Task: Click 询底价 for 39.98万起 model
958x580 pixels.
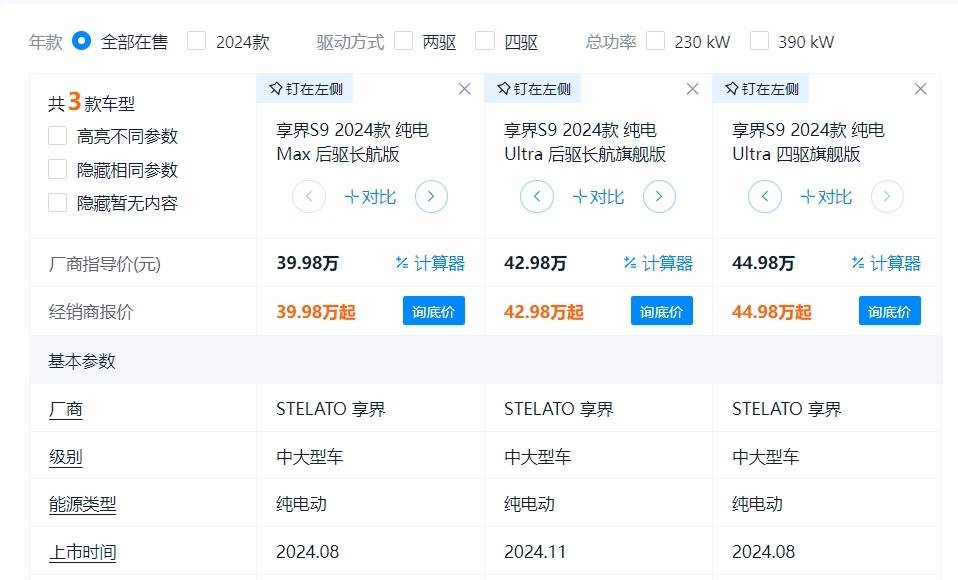Action: click(434, 311)
